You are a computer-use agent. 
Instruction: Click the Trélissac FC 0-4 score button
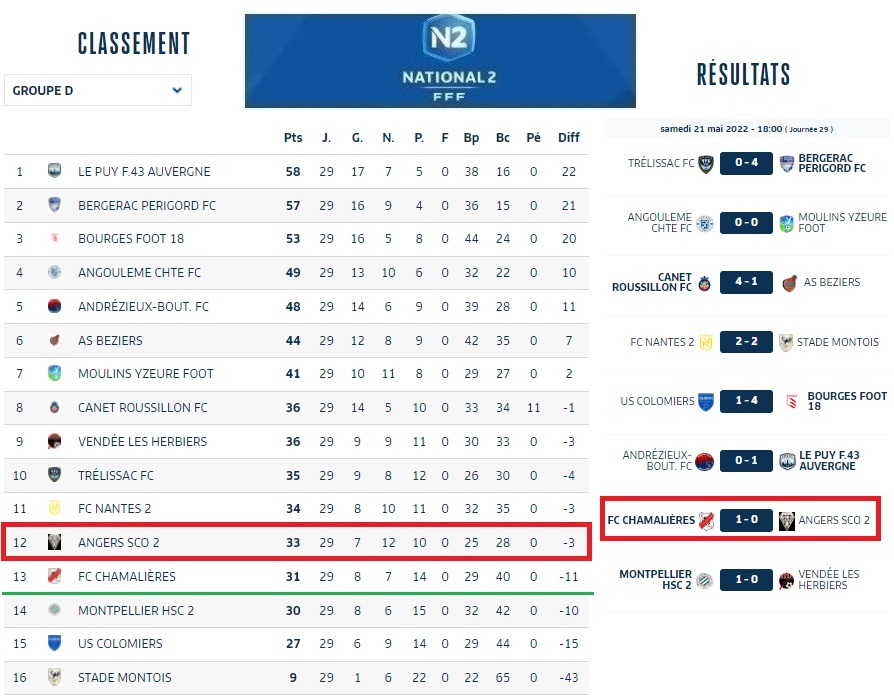(x=746, y=163)
